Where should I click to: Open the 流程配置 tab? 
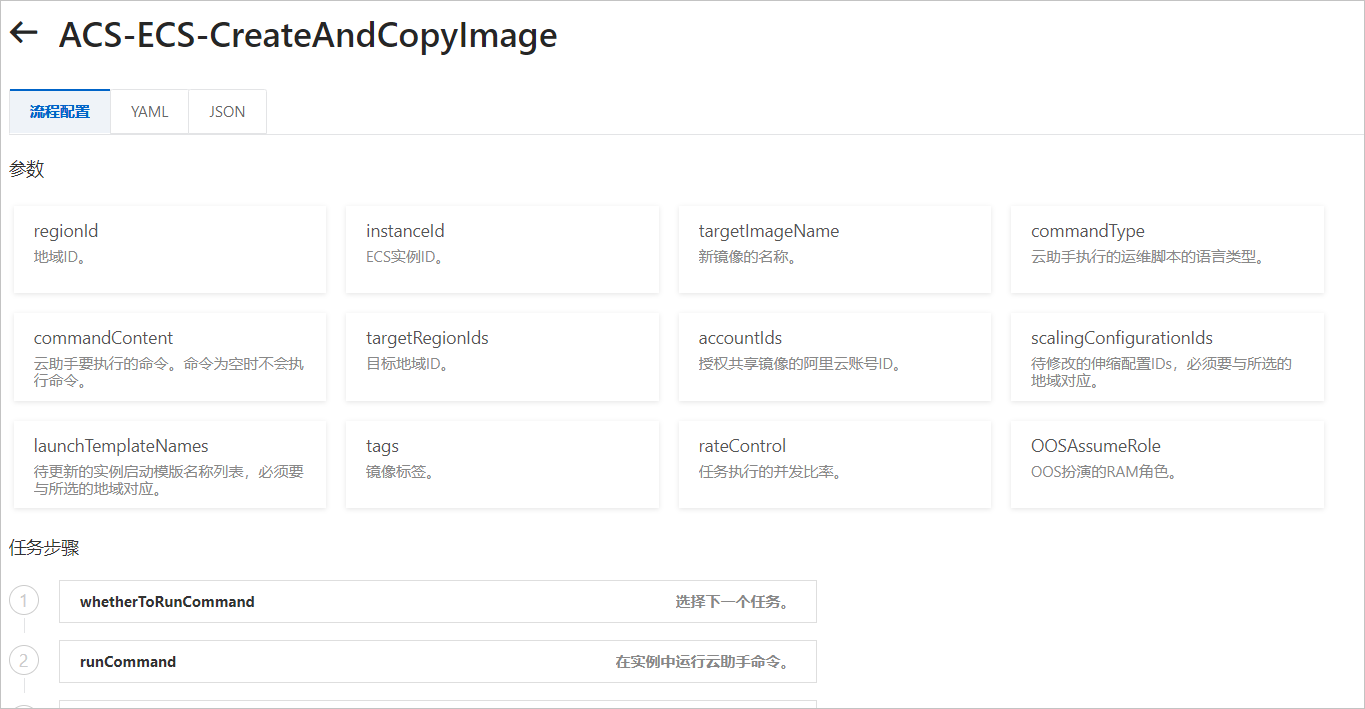60,112
